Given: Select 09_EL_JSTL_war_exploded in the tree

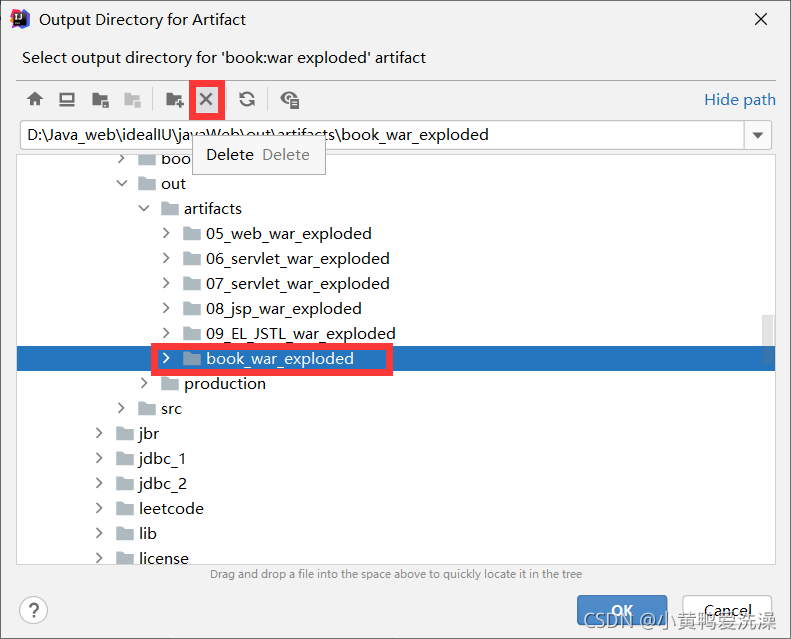Looking at the screenshot, I should pos(396,333).
